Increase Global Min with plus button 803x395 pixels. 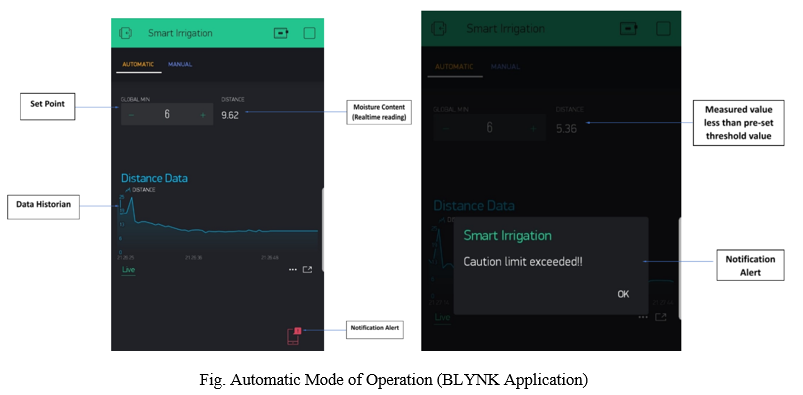point(203,115)
